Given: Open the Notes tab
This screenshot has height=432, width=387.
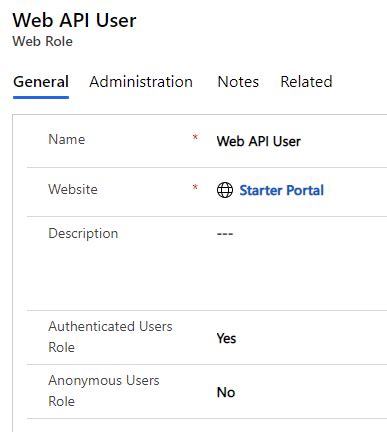Looking at the screenshot, I should click(238, 82).
